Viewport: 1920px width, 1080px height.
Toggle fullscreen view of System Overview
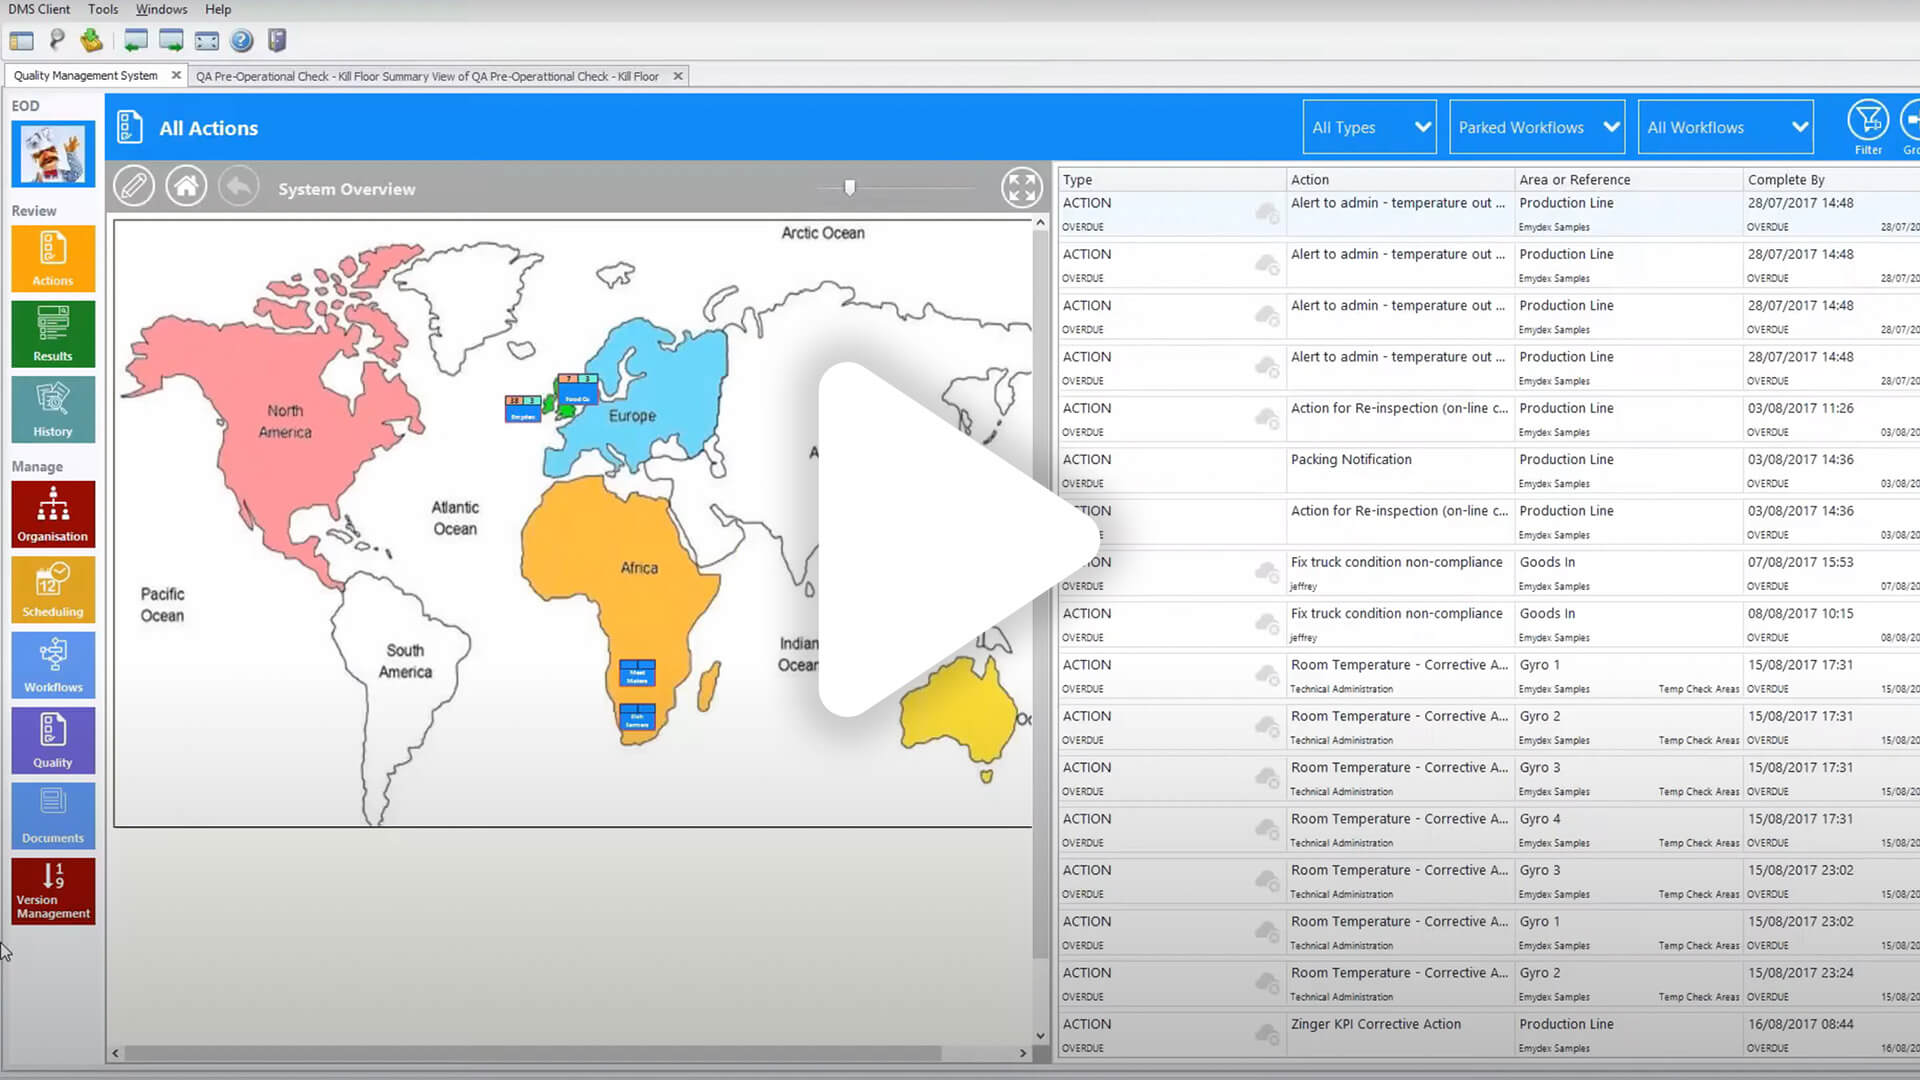click(1021, 187)
